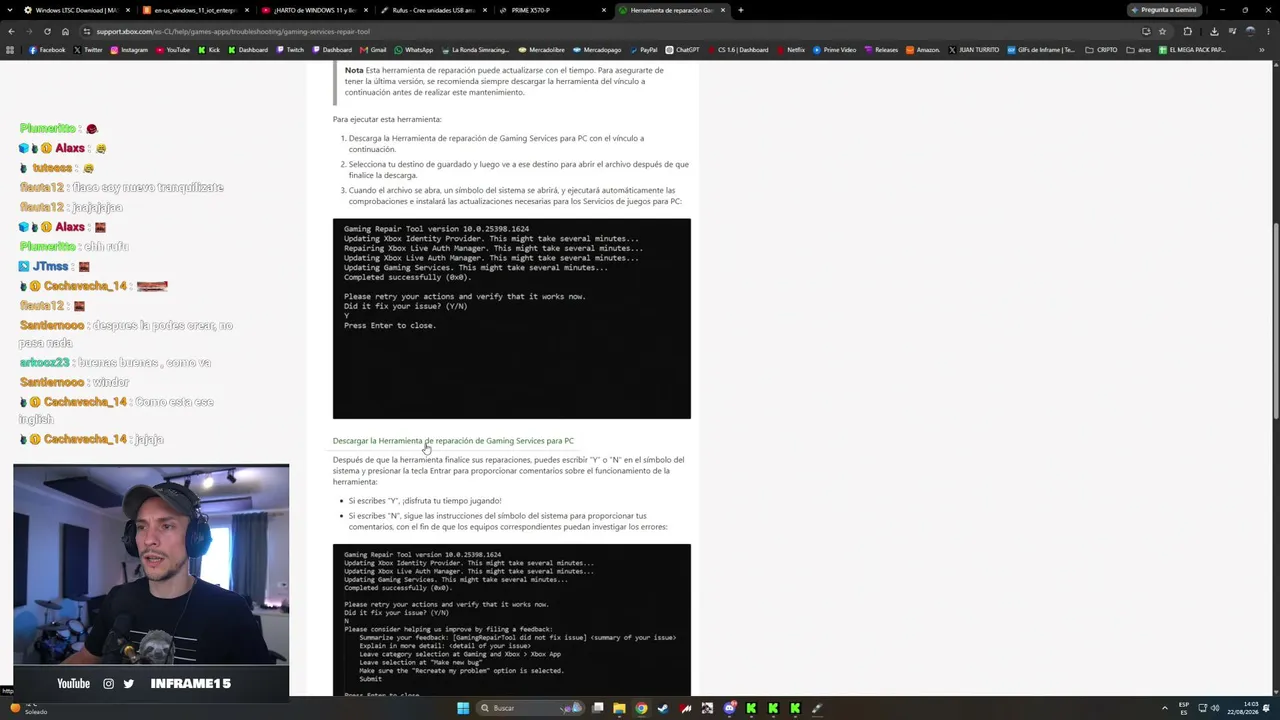
Task: Open the EL MEGA PACK bookmark
Action: 1192,50
